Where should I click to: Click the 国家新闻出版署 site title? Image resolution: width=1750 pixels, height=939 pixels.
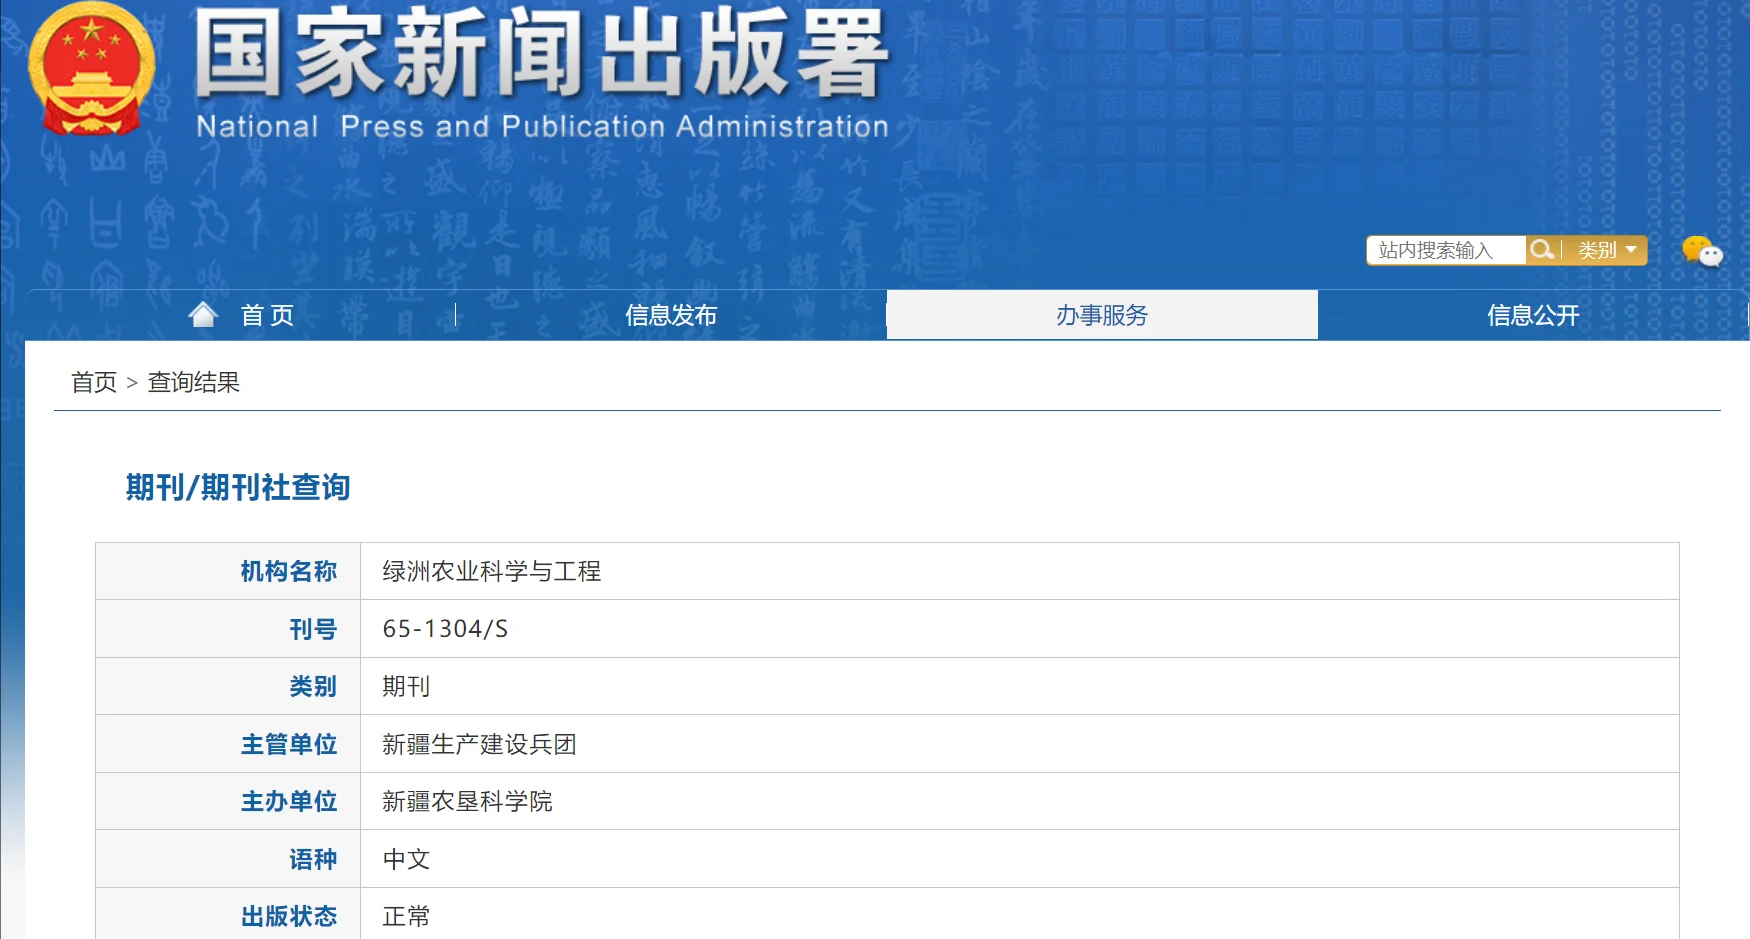point(541,52)
